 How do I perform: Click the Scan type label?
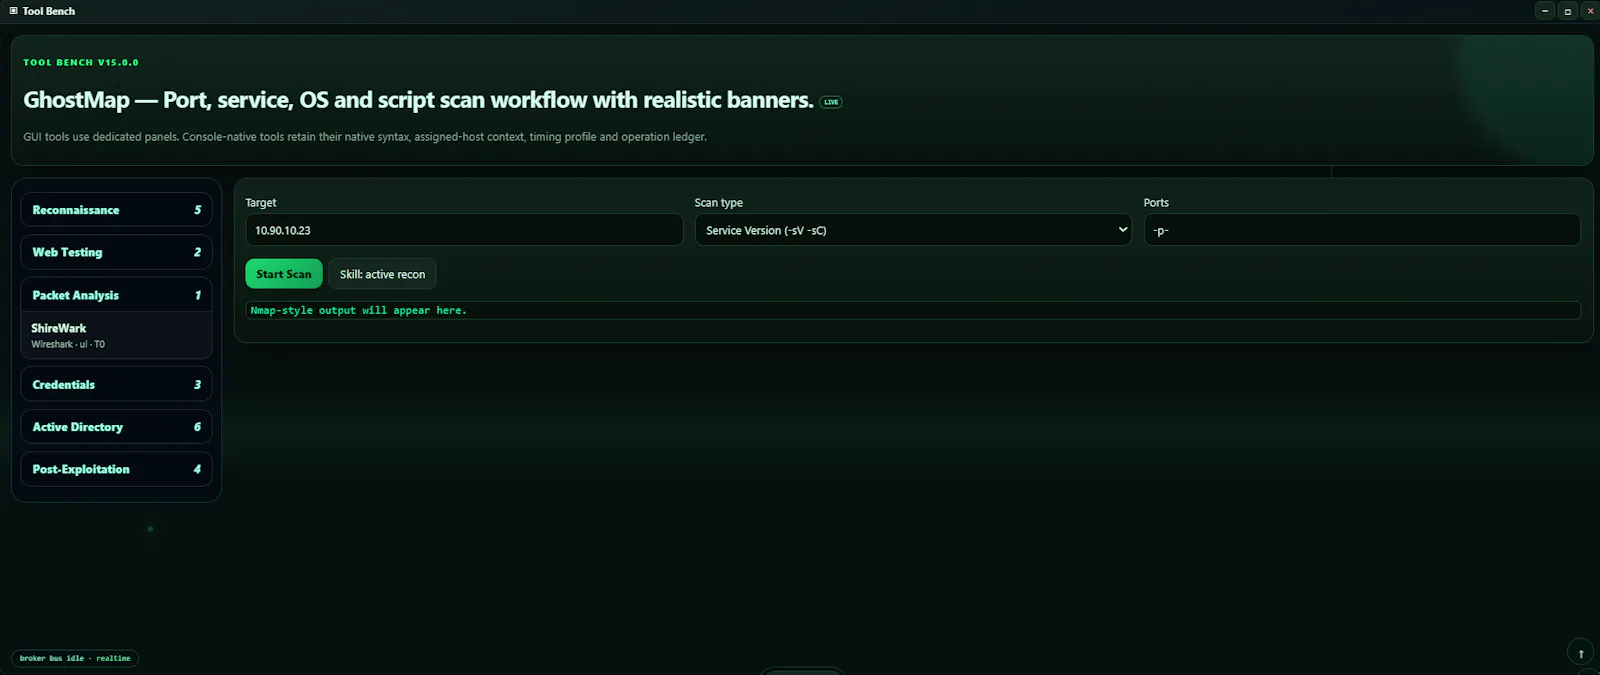[x=719, y=202]
